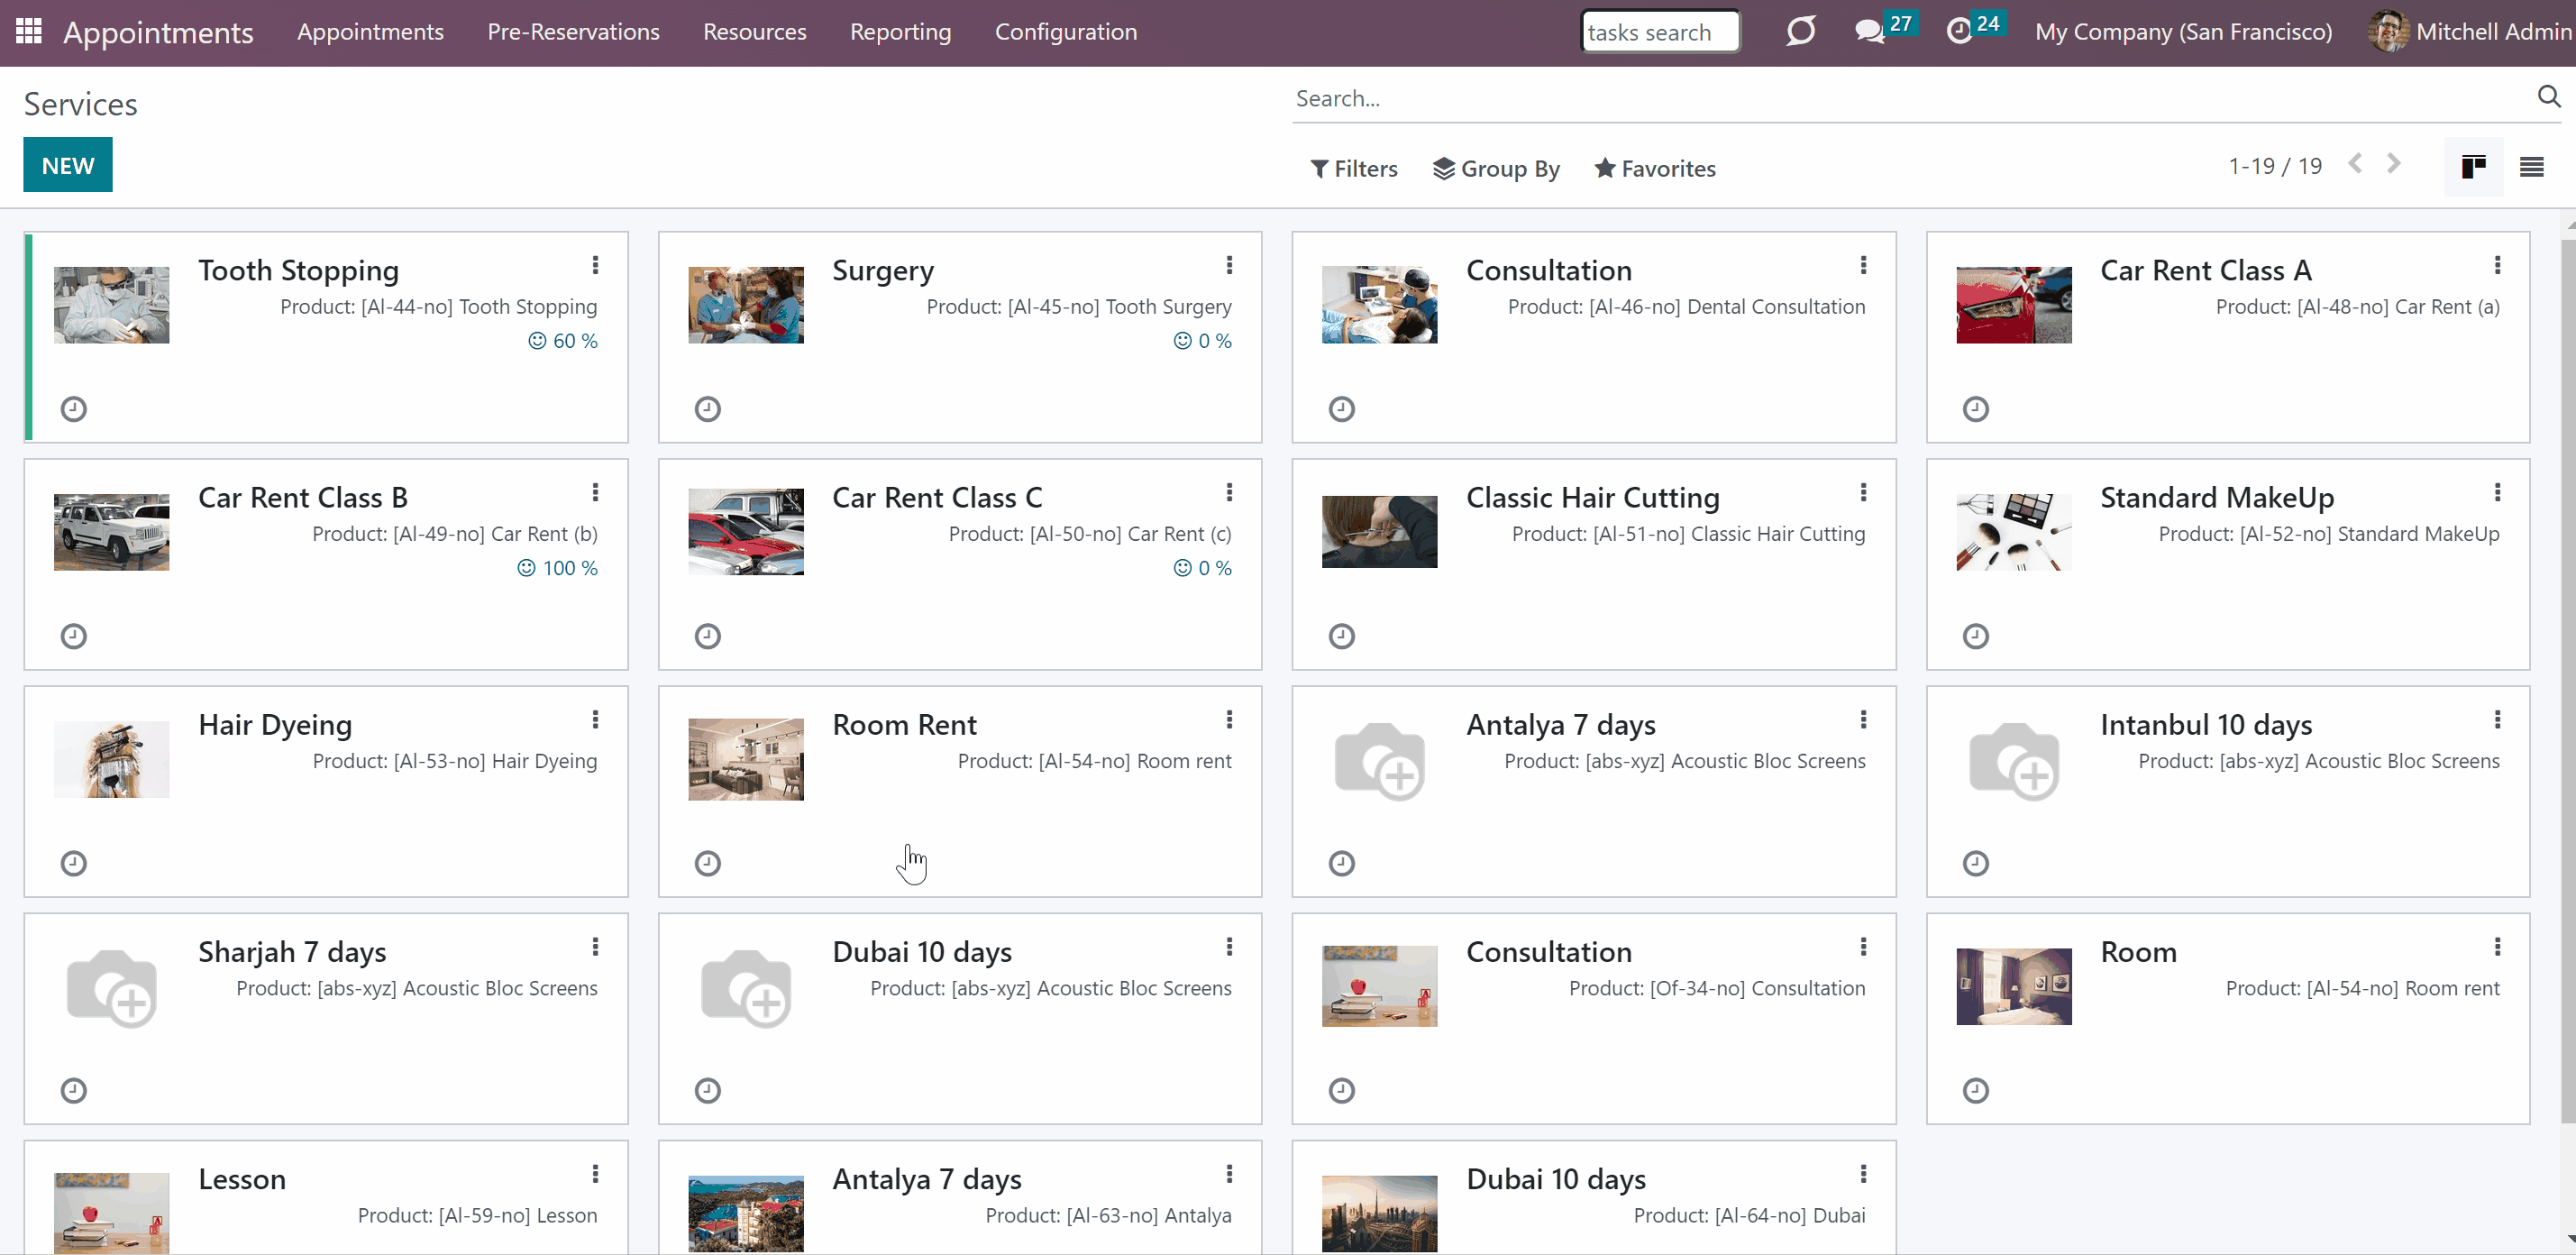Click activity clock on Car Rent Class A
Image resolution: width=2576 pixels, height=1255 pixels.
coord(1976,409)
